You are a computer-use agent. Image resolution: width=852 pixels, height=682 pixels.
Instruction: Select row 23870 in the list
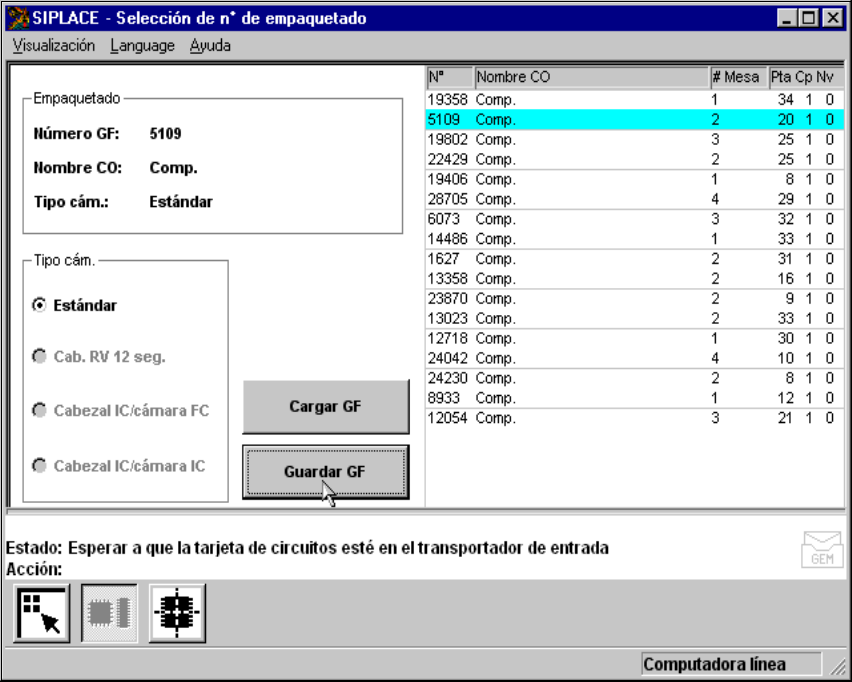[x=635, y=299]
